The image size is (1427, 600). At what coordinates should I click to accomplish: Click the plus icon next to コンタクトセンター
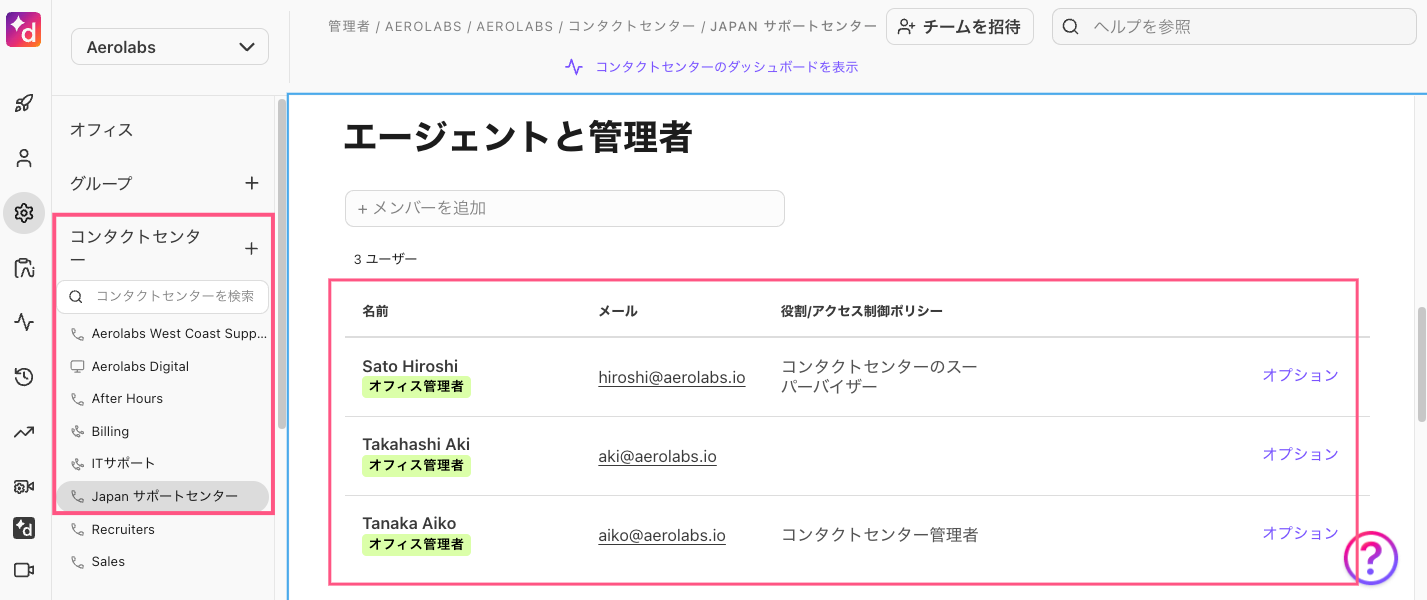[252, 248]
